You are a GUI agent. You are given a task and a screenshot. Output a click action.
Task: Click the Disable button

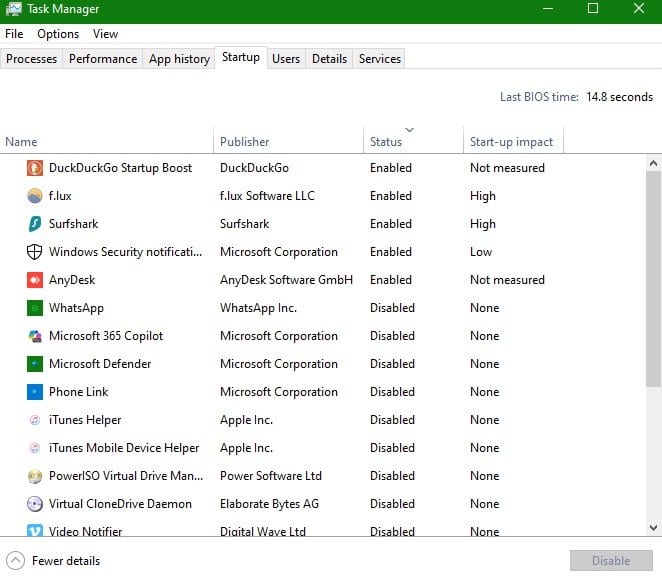tap(611, 561)
